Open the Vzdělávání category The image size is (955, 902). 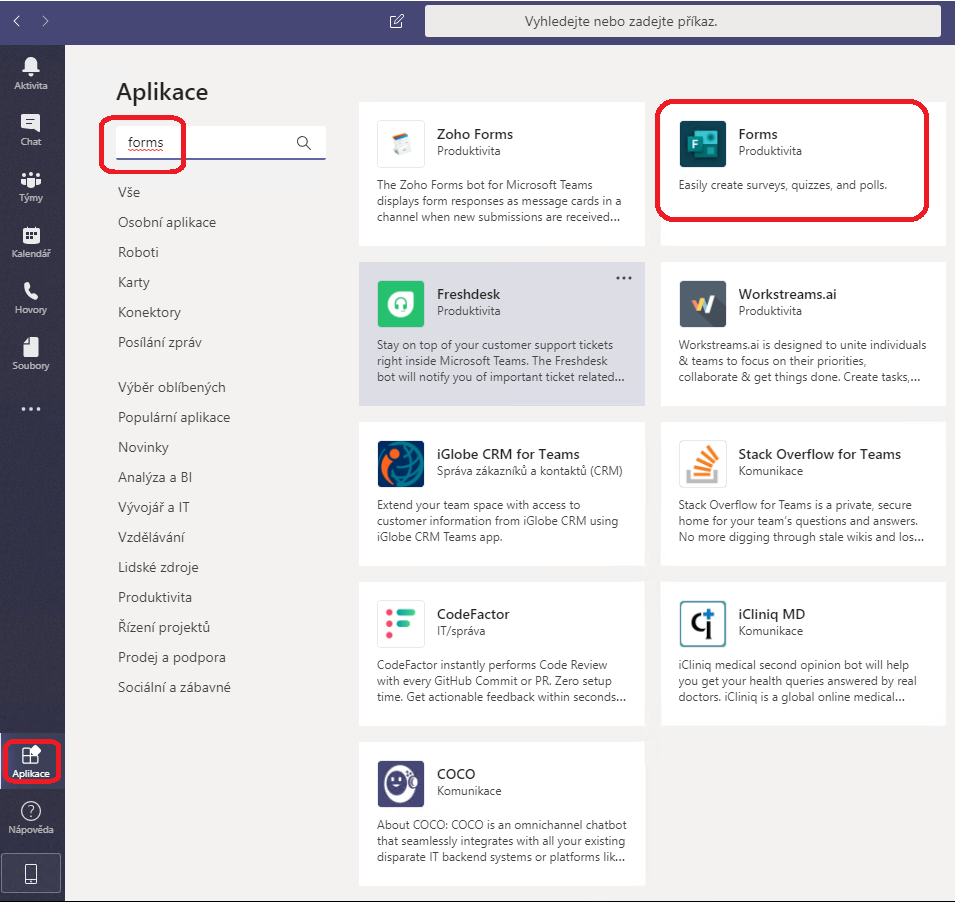coord(151,537)
